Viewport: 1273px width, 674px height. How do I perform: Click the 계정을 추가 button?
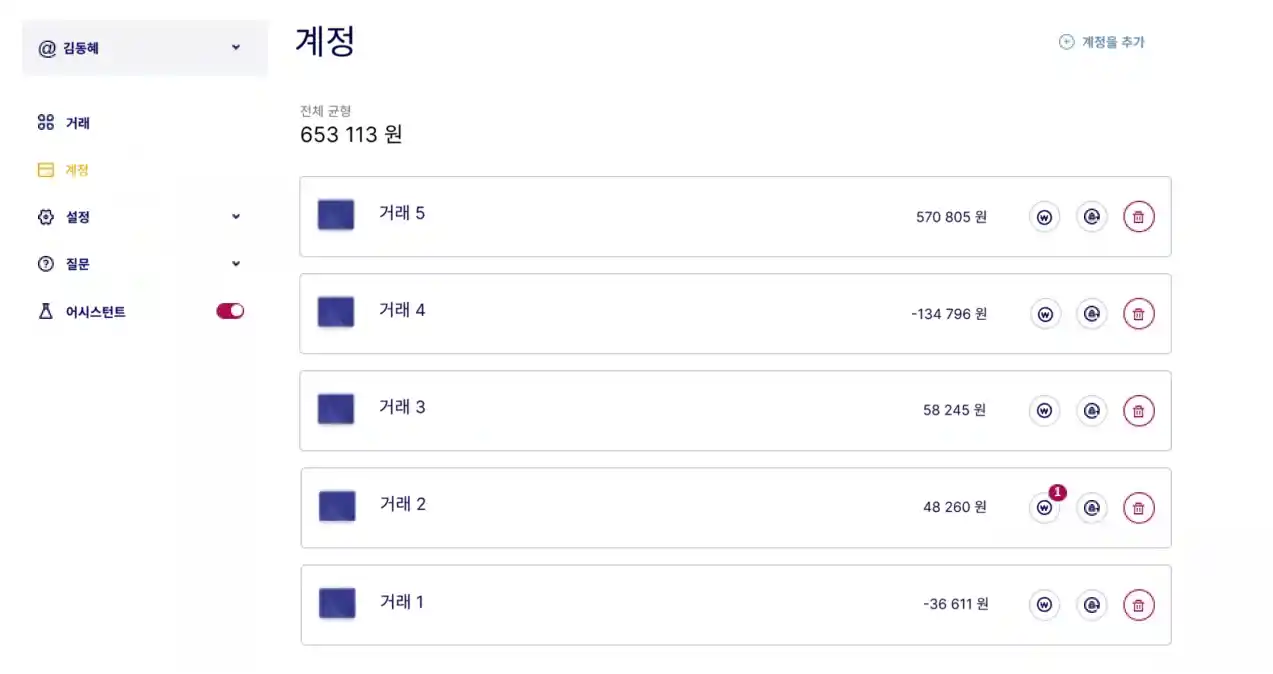point(1102,42)
